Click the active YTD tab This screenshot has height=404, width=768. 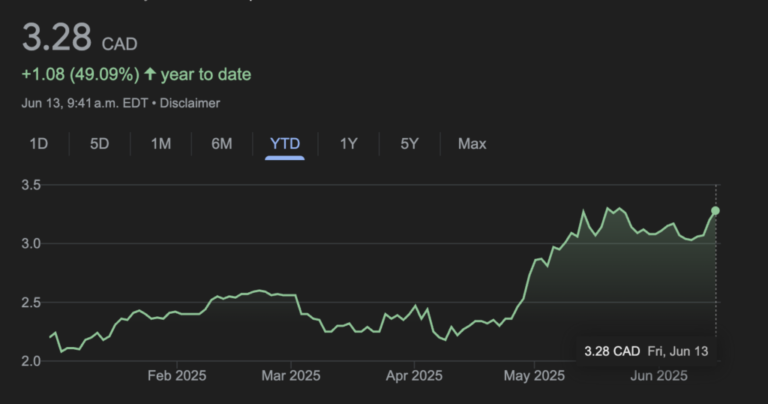point(285,143)
